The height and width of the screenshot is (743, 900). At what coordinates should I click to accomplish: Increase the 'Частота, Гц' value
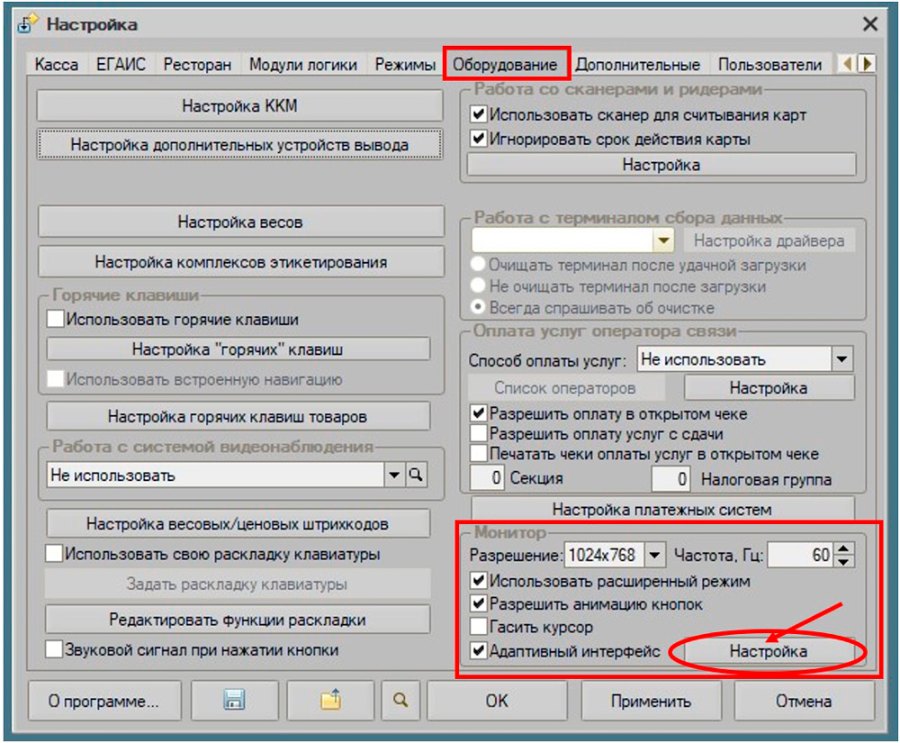point(843,549)
